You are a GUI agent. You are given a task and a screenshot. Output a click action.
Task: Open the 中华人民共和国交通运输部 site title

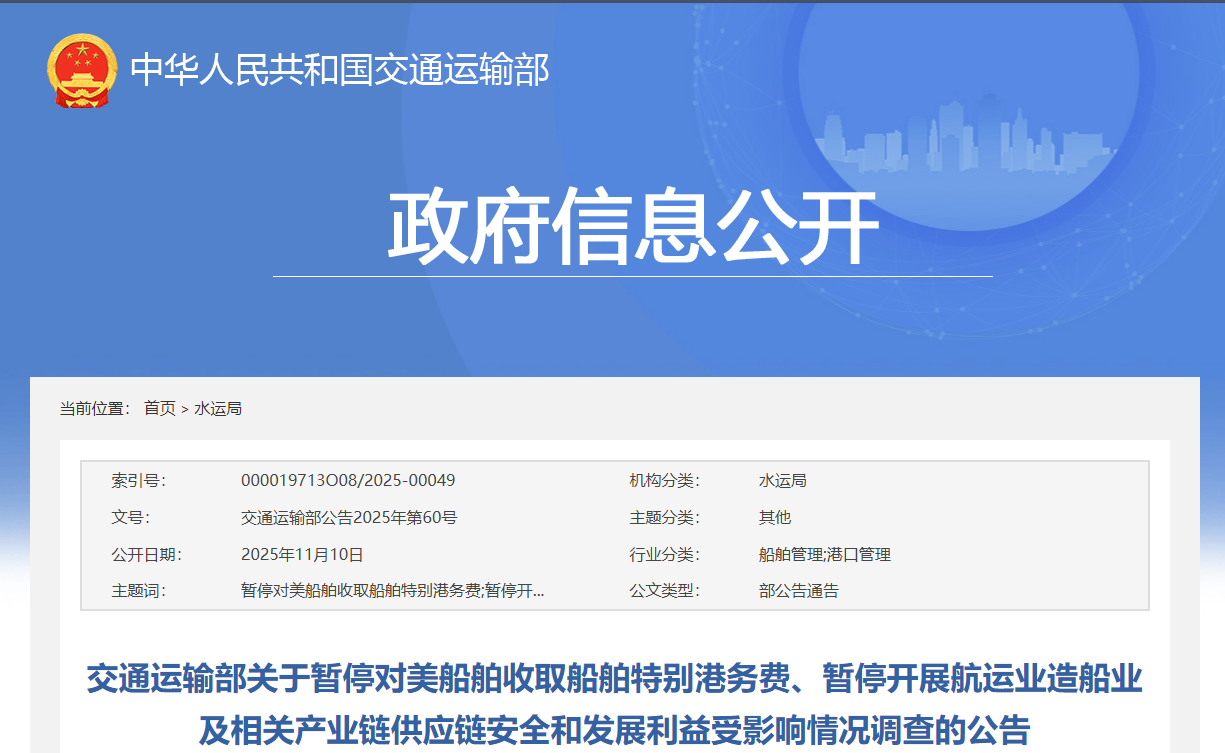(340, 70)
